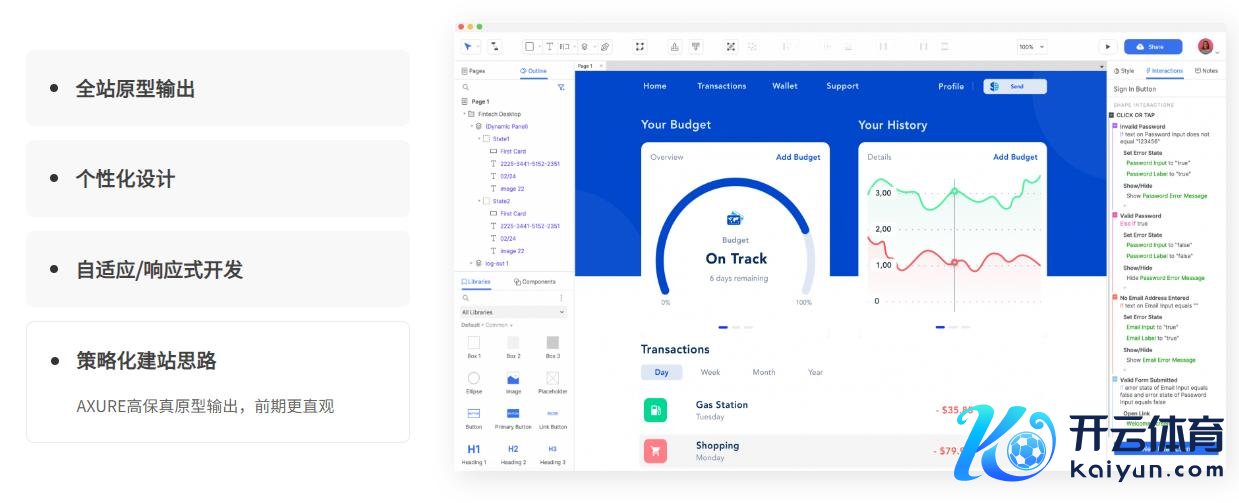The width and height of the screenshot is (1239, 503).
Task: Click the user avatar icon
Action: (x=1205, y=47)
